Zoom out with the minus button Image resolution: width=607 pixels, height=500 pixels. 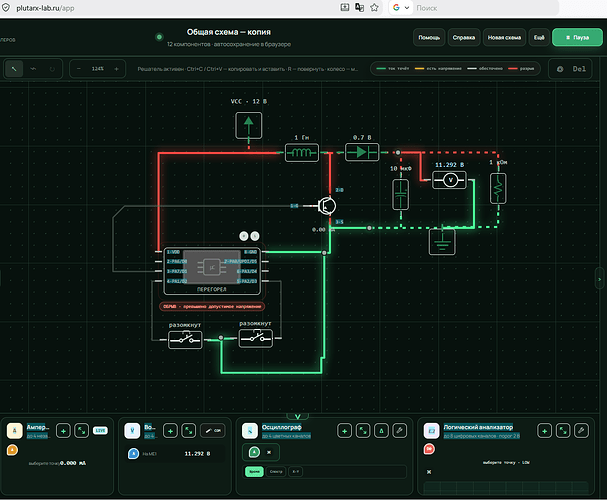click(x=79, y=69)
